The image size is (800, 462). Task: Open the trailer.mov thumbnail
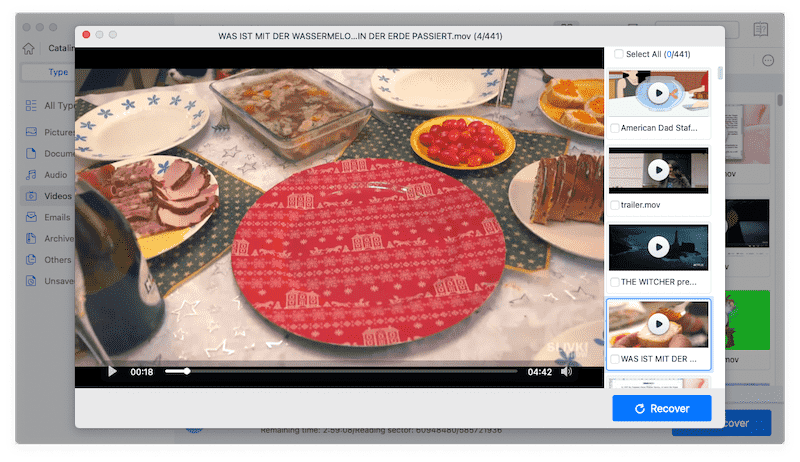[658, 170]
